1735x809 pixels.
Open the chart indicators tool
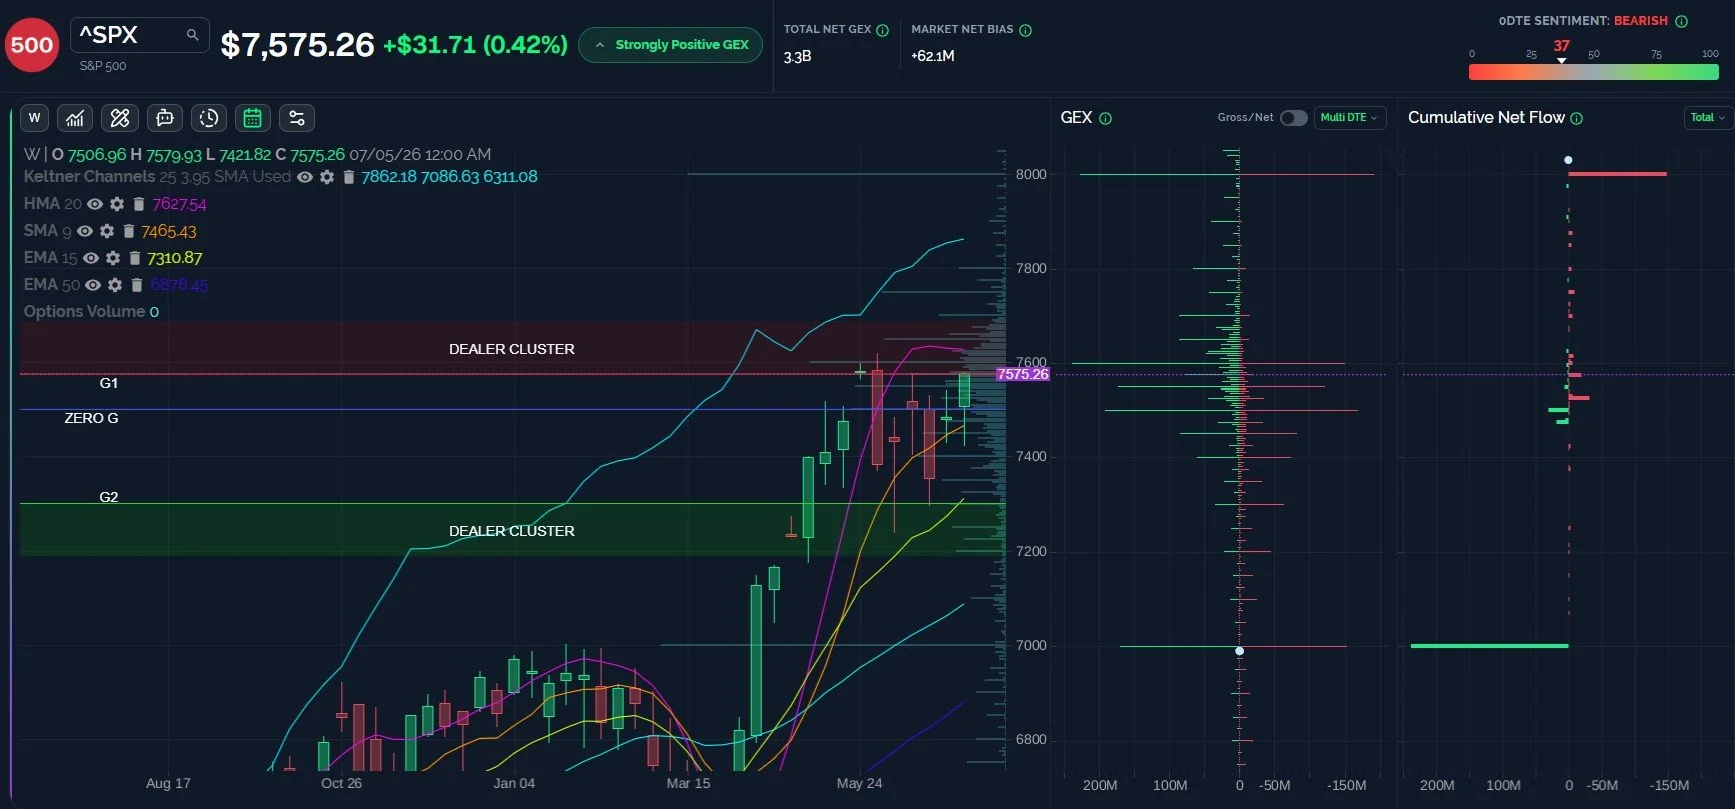point(75,118)
